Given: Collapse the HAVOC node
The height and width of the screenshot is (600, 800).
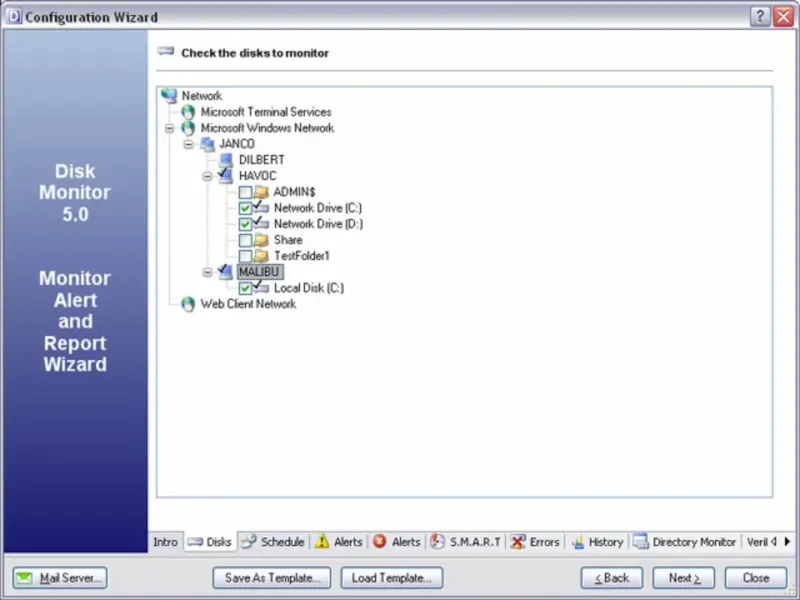Looking at the screenshot, I should pyautogui.click(x=207, y=177).
